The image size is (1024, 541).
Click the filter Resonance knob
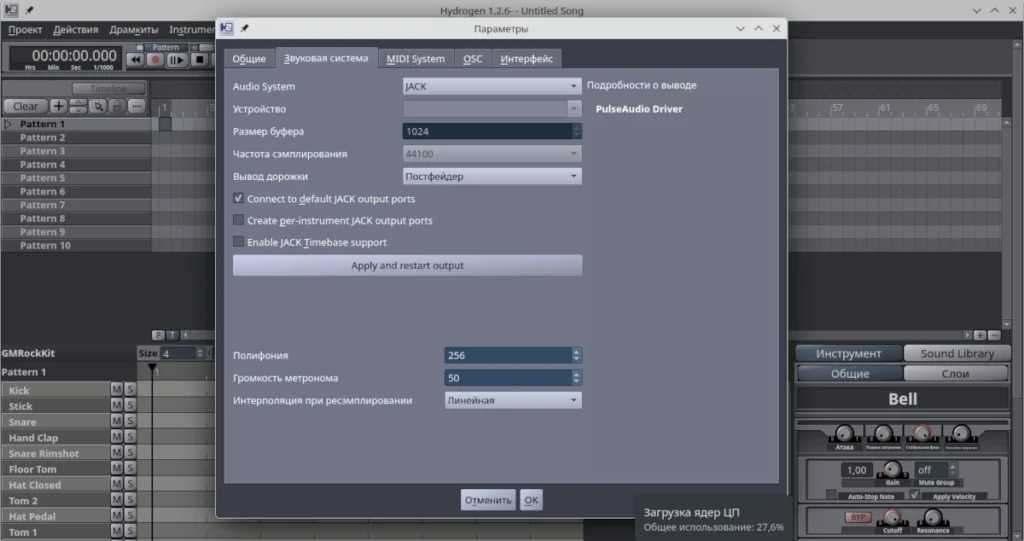[933, 517]
